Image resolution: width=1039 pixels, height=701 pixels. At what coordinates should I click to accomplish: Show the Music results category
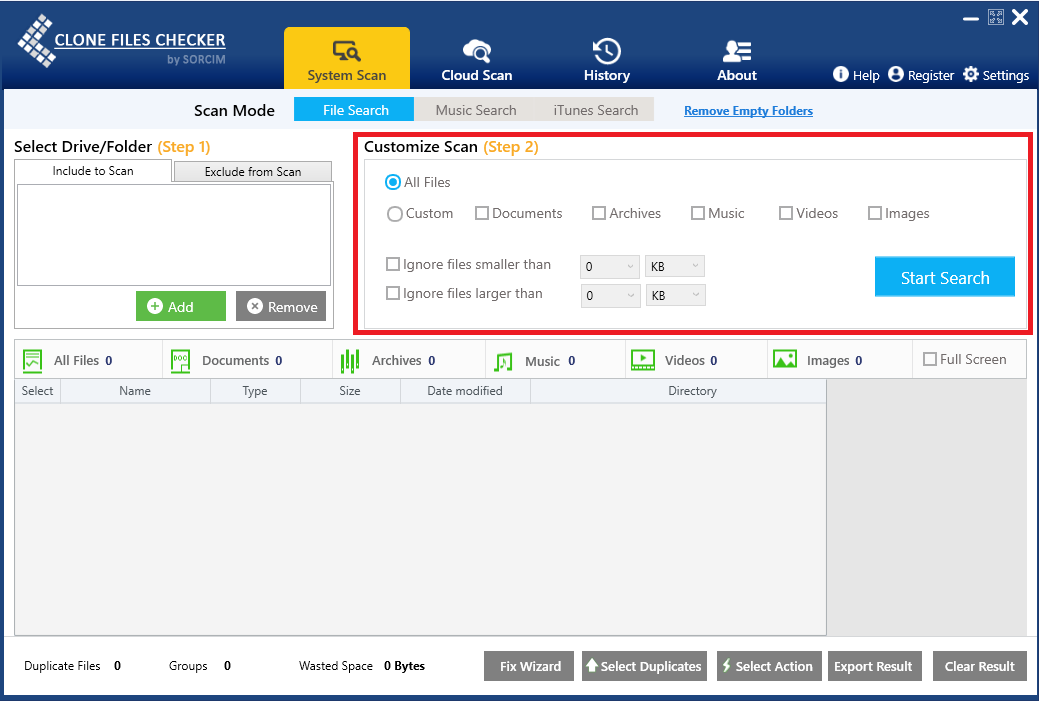534,361
